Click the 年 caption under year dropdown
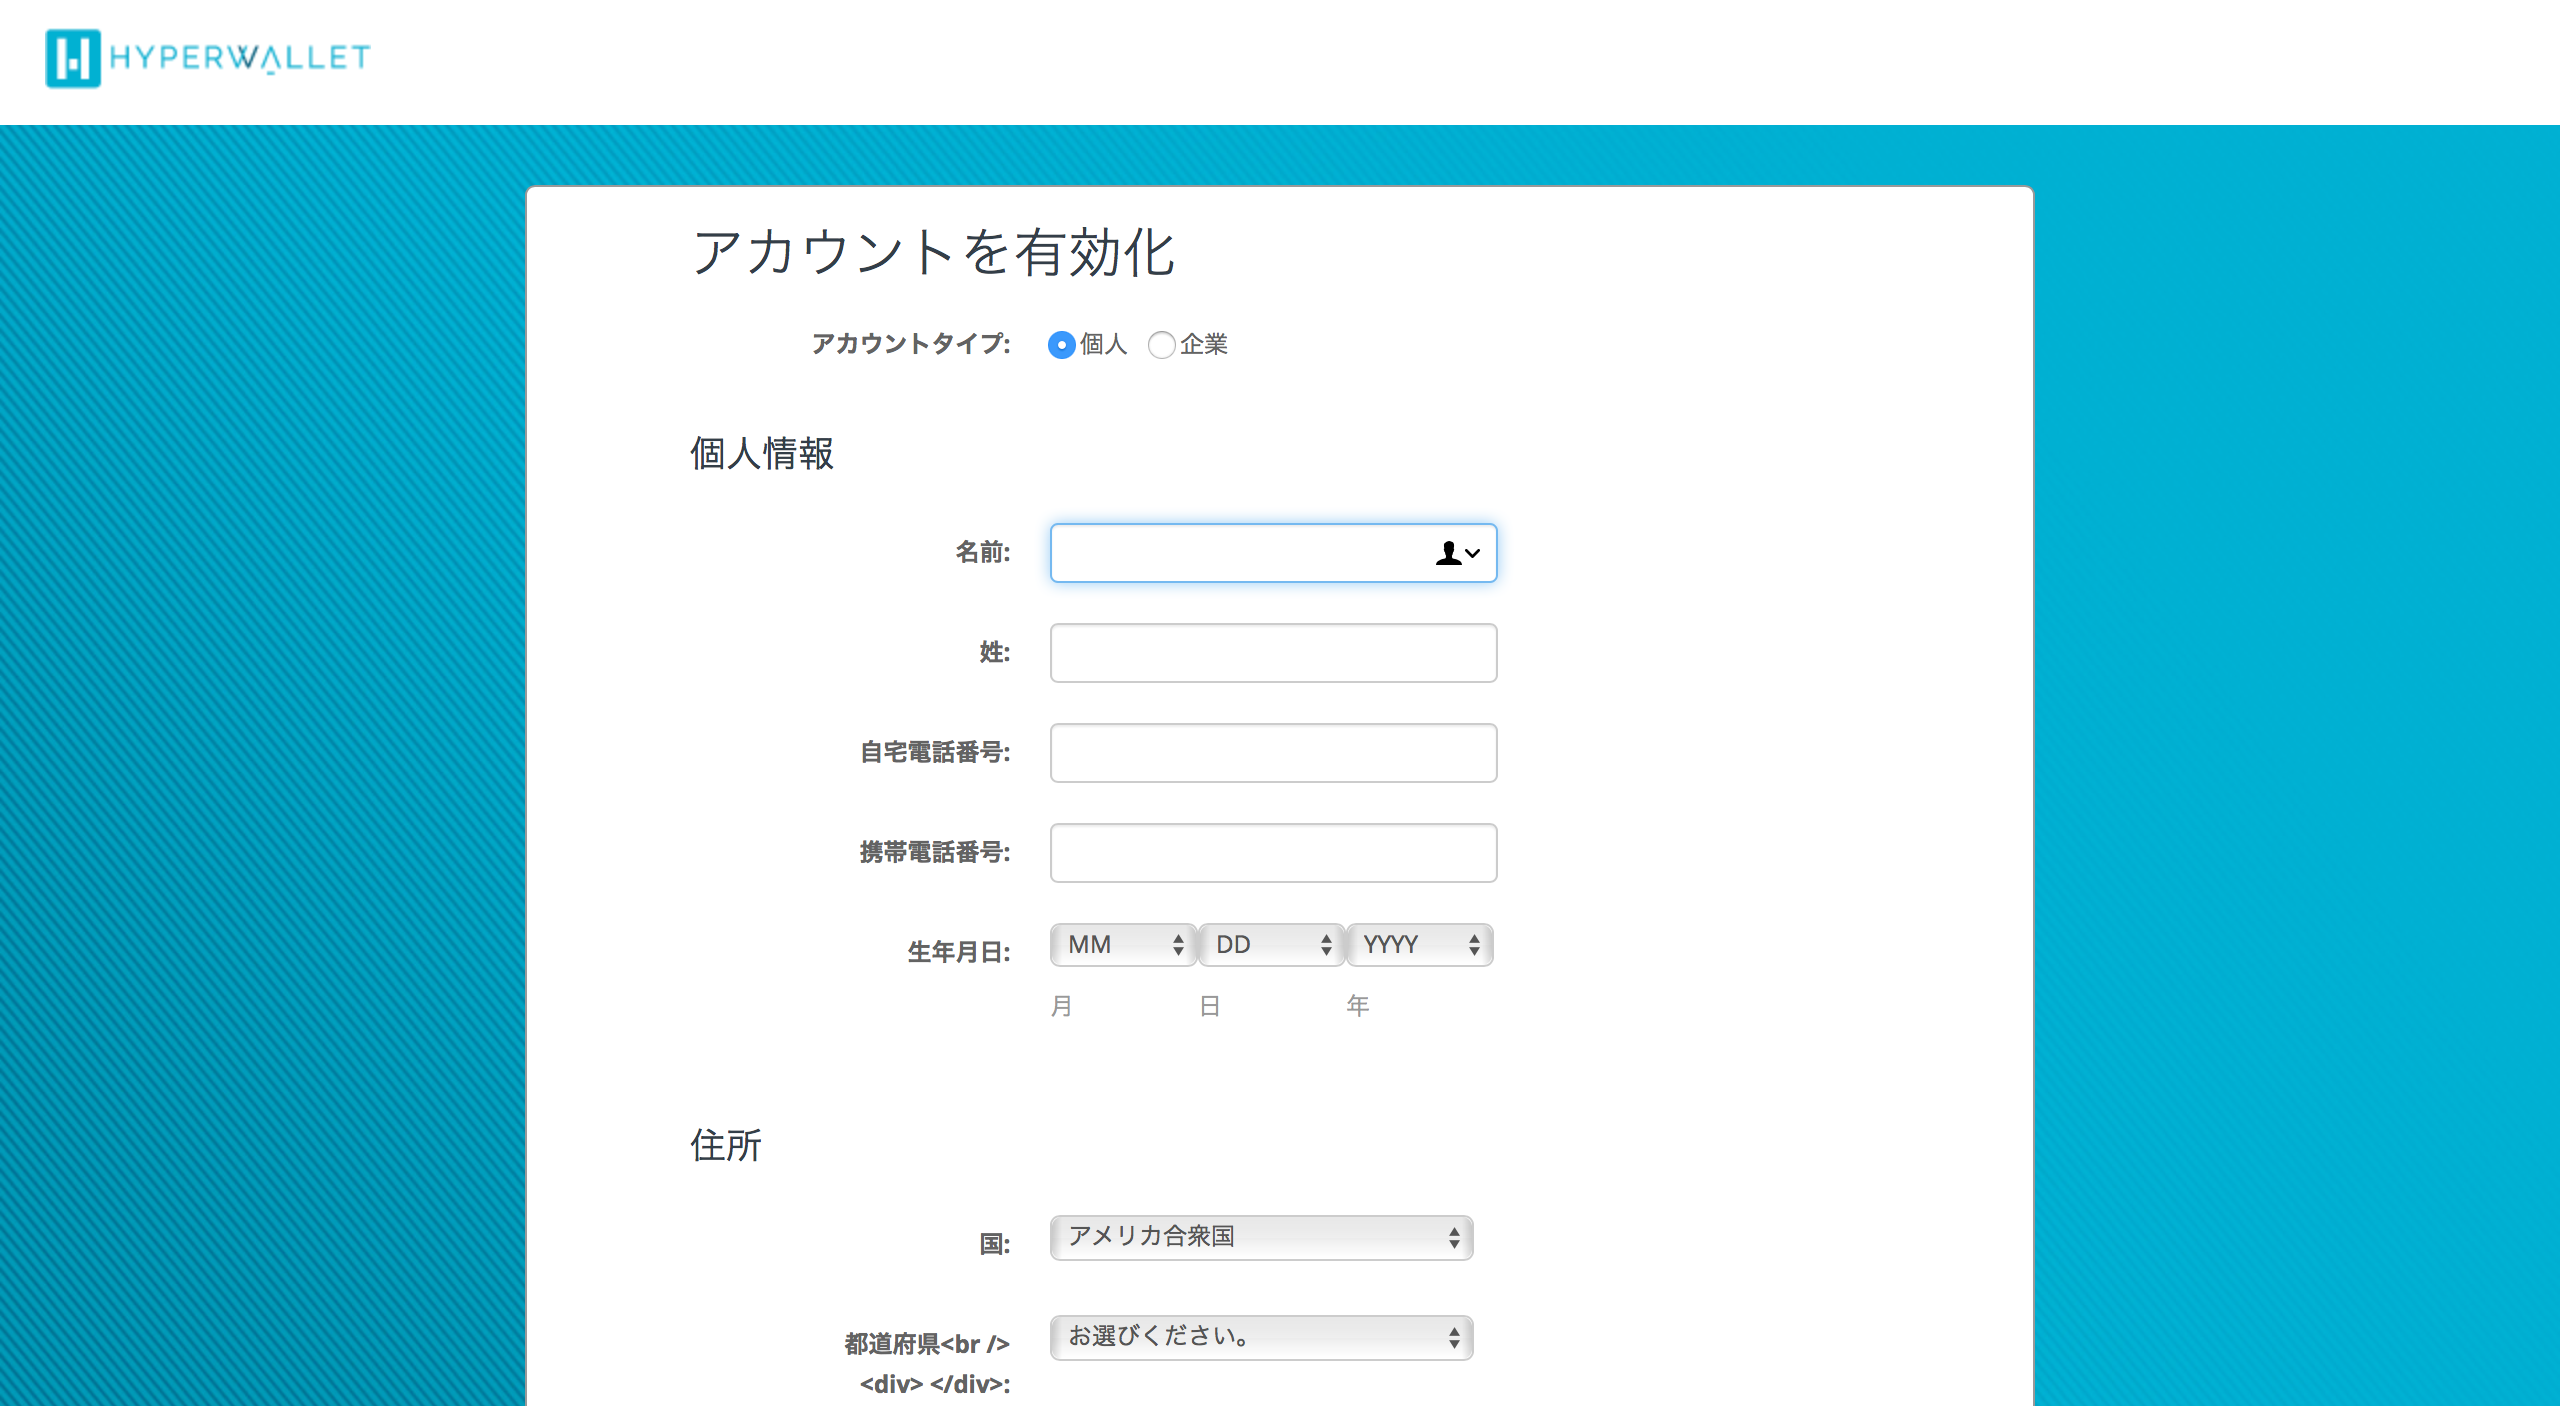Image resolution: width=2560 pixels, height=1406 pixels. (x=1358, y=1006)
